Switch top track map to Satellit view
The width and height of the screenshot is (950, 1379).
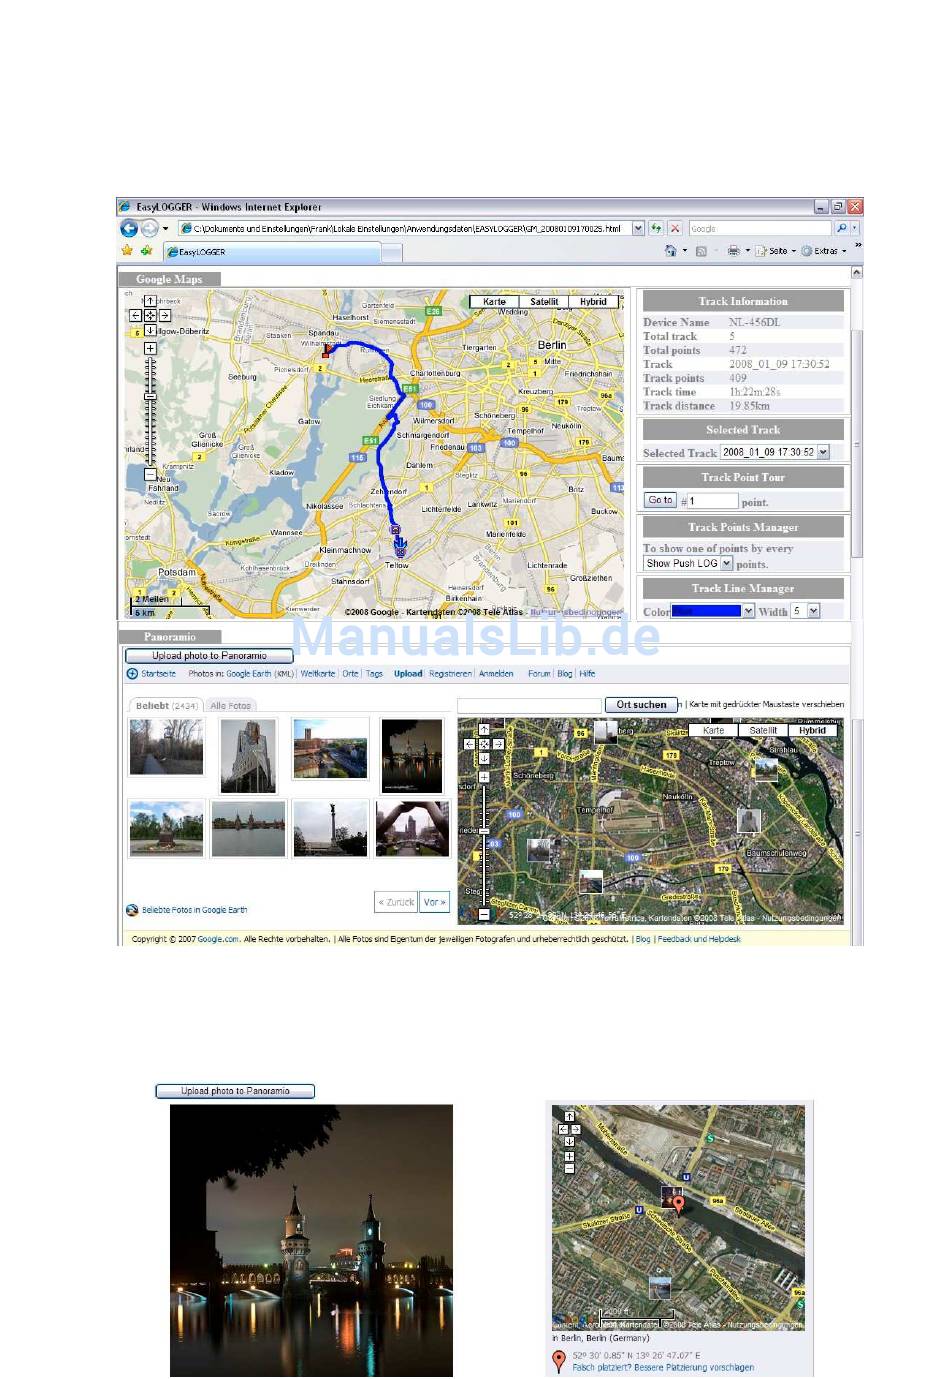coord(544,301)
